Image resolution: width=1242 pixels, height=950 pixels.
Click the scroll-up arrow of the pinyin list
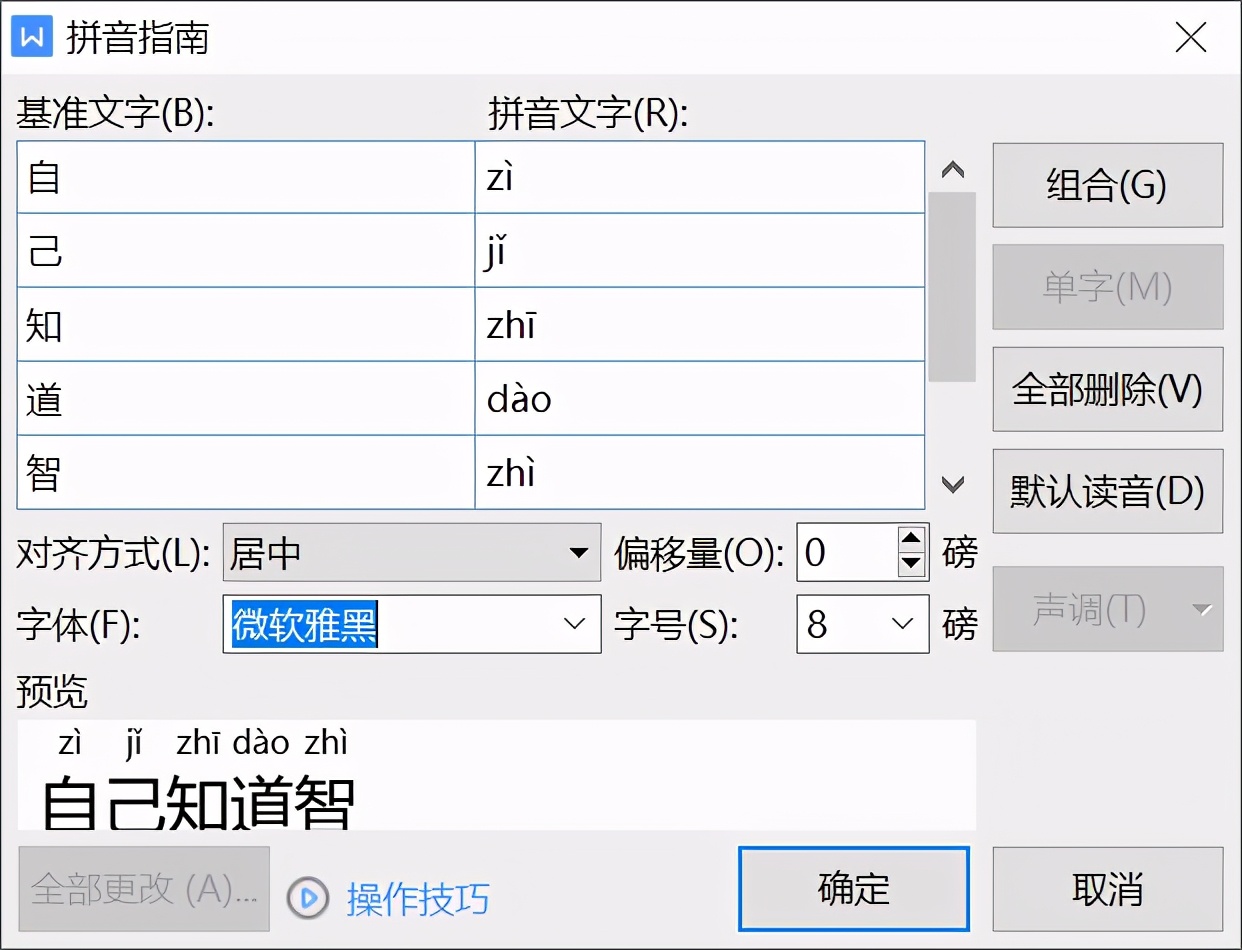(953, 170)
